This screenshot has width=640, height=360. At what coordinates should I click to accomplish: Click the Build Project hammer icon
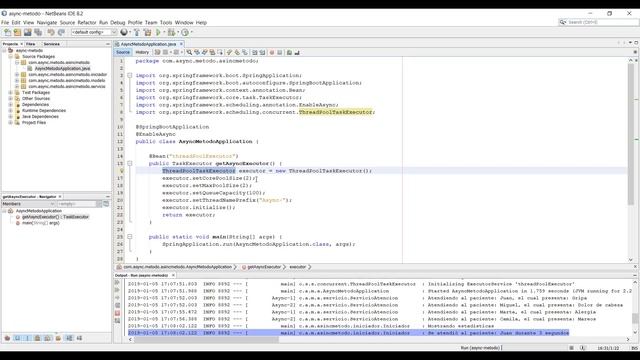(137, 32)
